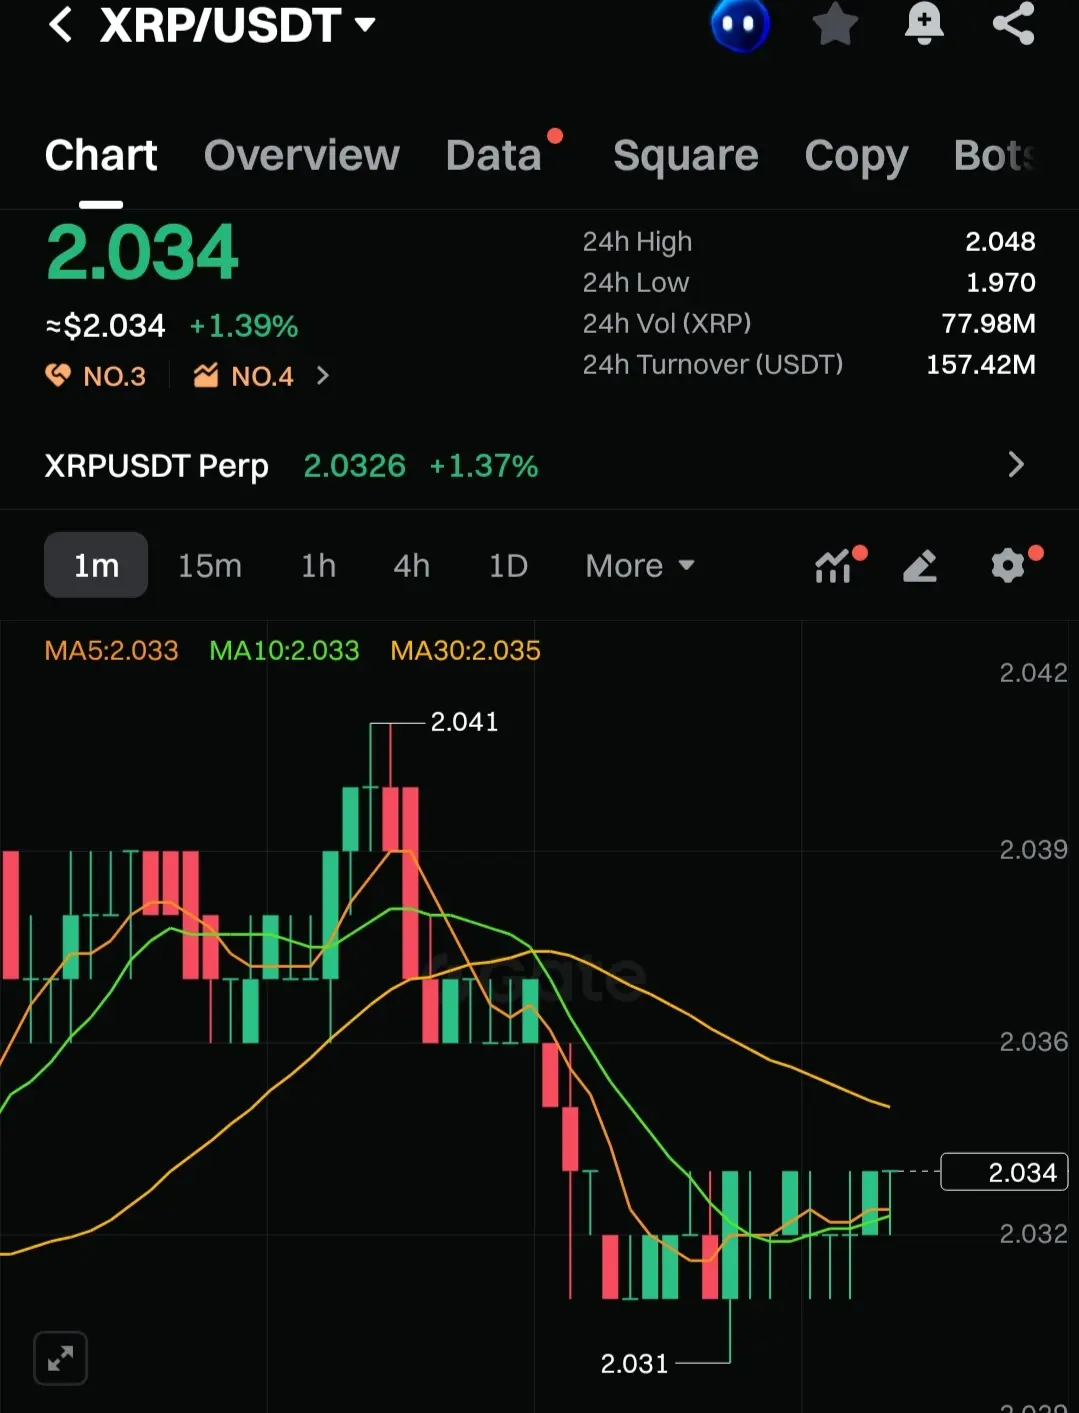Tap the 24h Low value 1.970
1079x1413 pixels.
click(x=1001, y=283)
